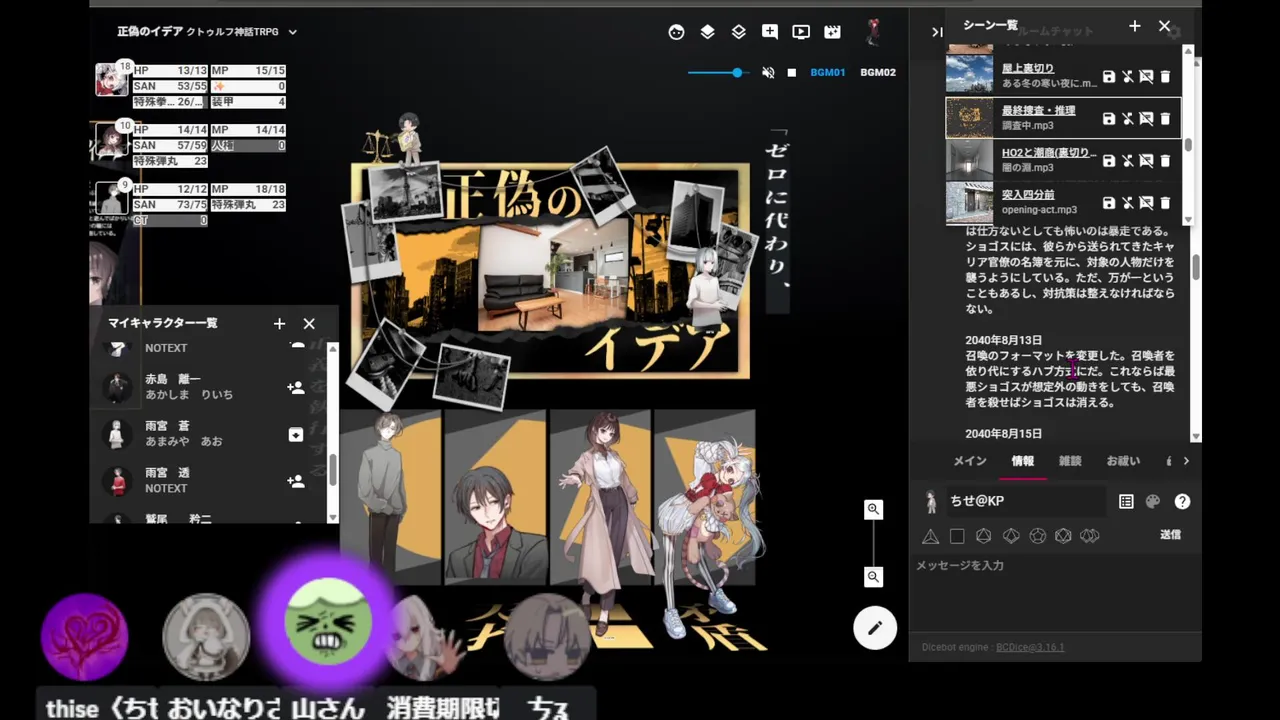Focus the メッセージを入力 message field
This screenshot has height=720, width=1280.
point(1055,592)
